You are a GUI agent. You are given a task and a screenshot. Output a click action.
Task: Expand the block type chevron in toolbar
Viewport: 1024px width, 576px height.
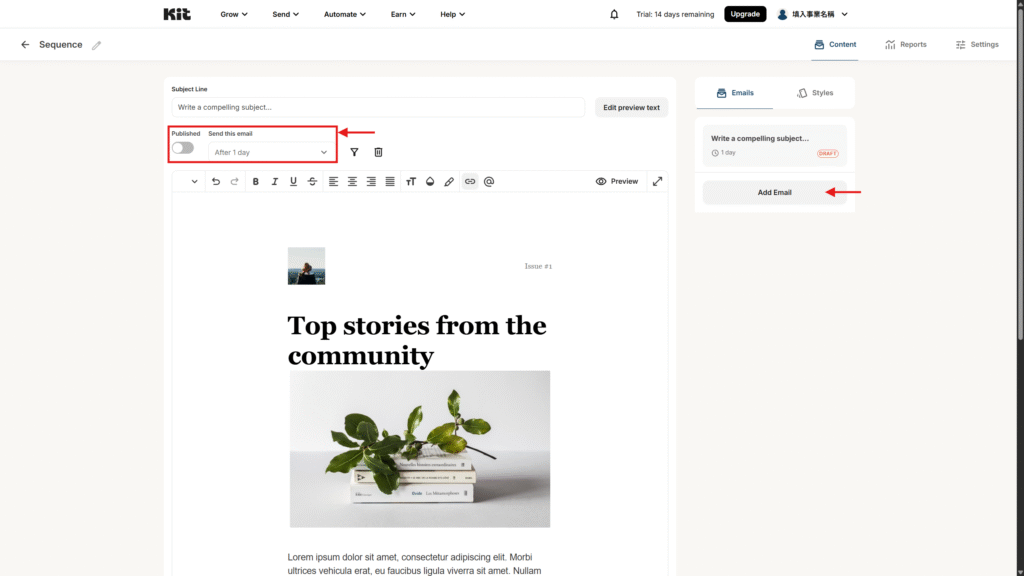coord(193,182)
